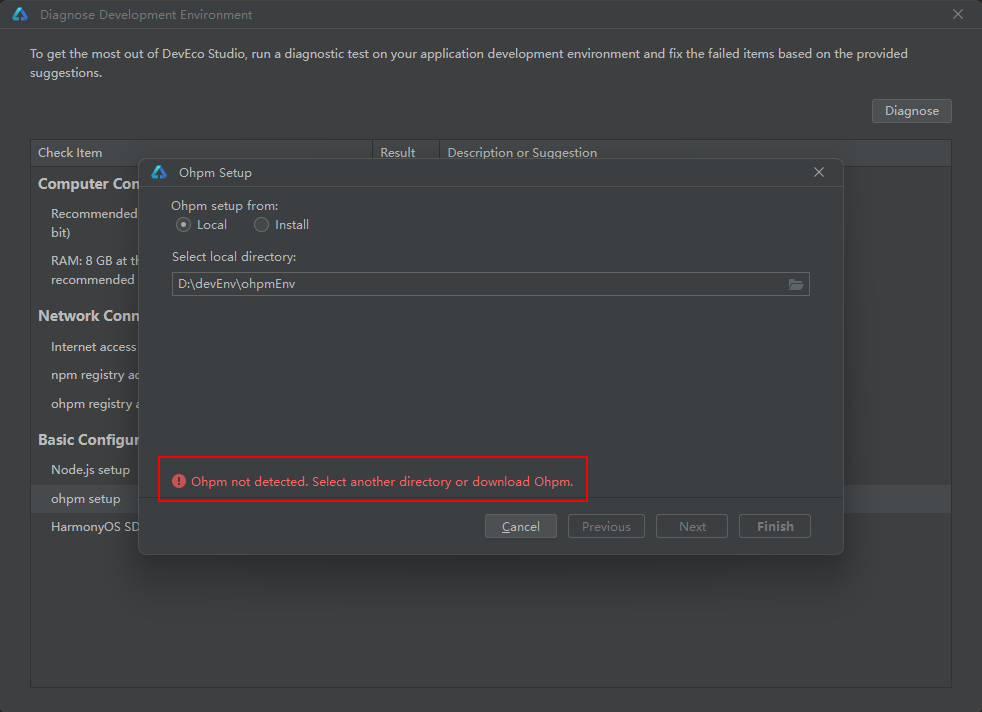This screenshot has height=712, width=982.
Task: Click the Computer Configuration section heading
Action: (88, 184)
